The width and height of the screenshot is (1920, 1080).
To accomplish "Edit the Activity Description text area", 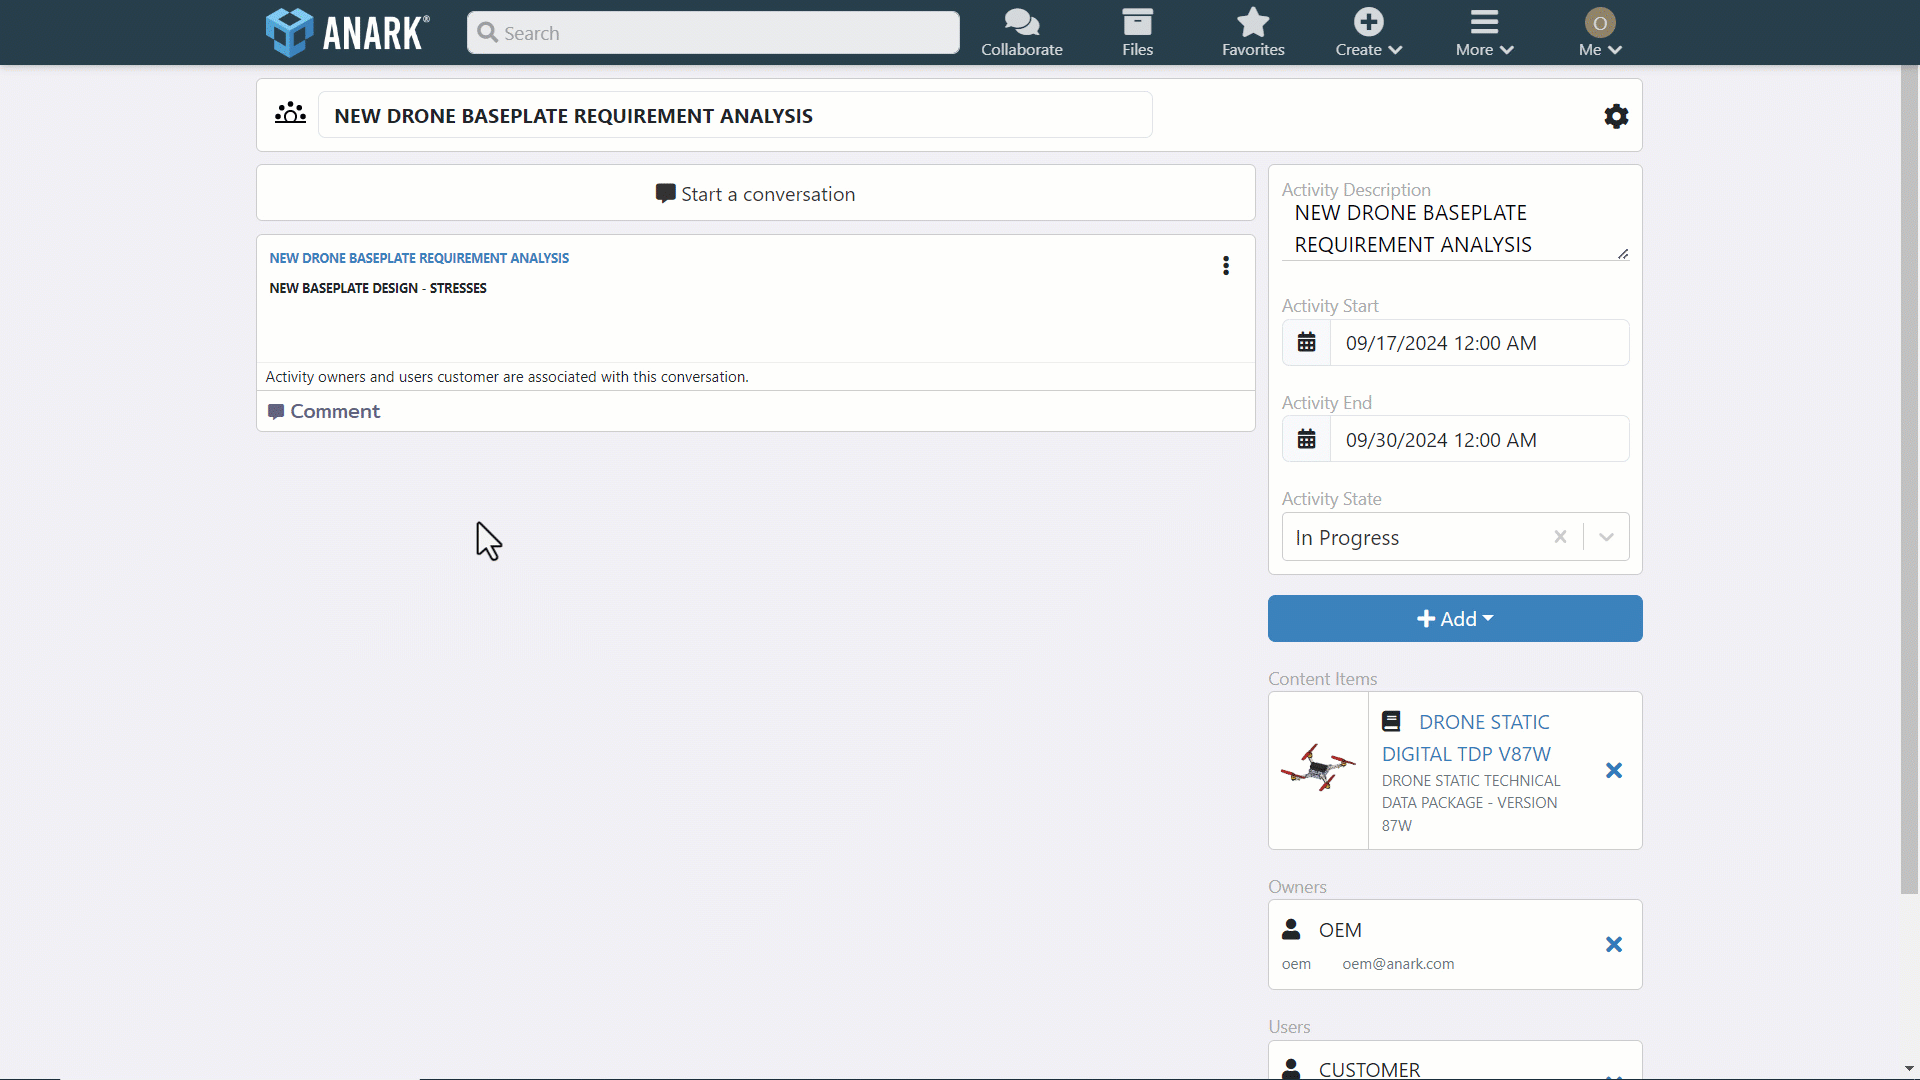I will 1455,229.
